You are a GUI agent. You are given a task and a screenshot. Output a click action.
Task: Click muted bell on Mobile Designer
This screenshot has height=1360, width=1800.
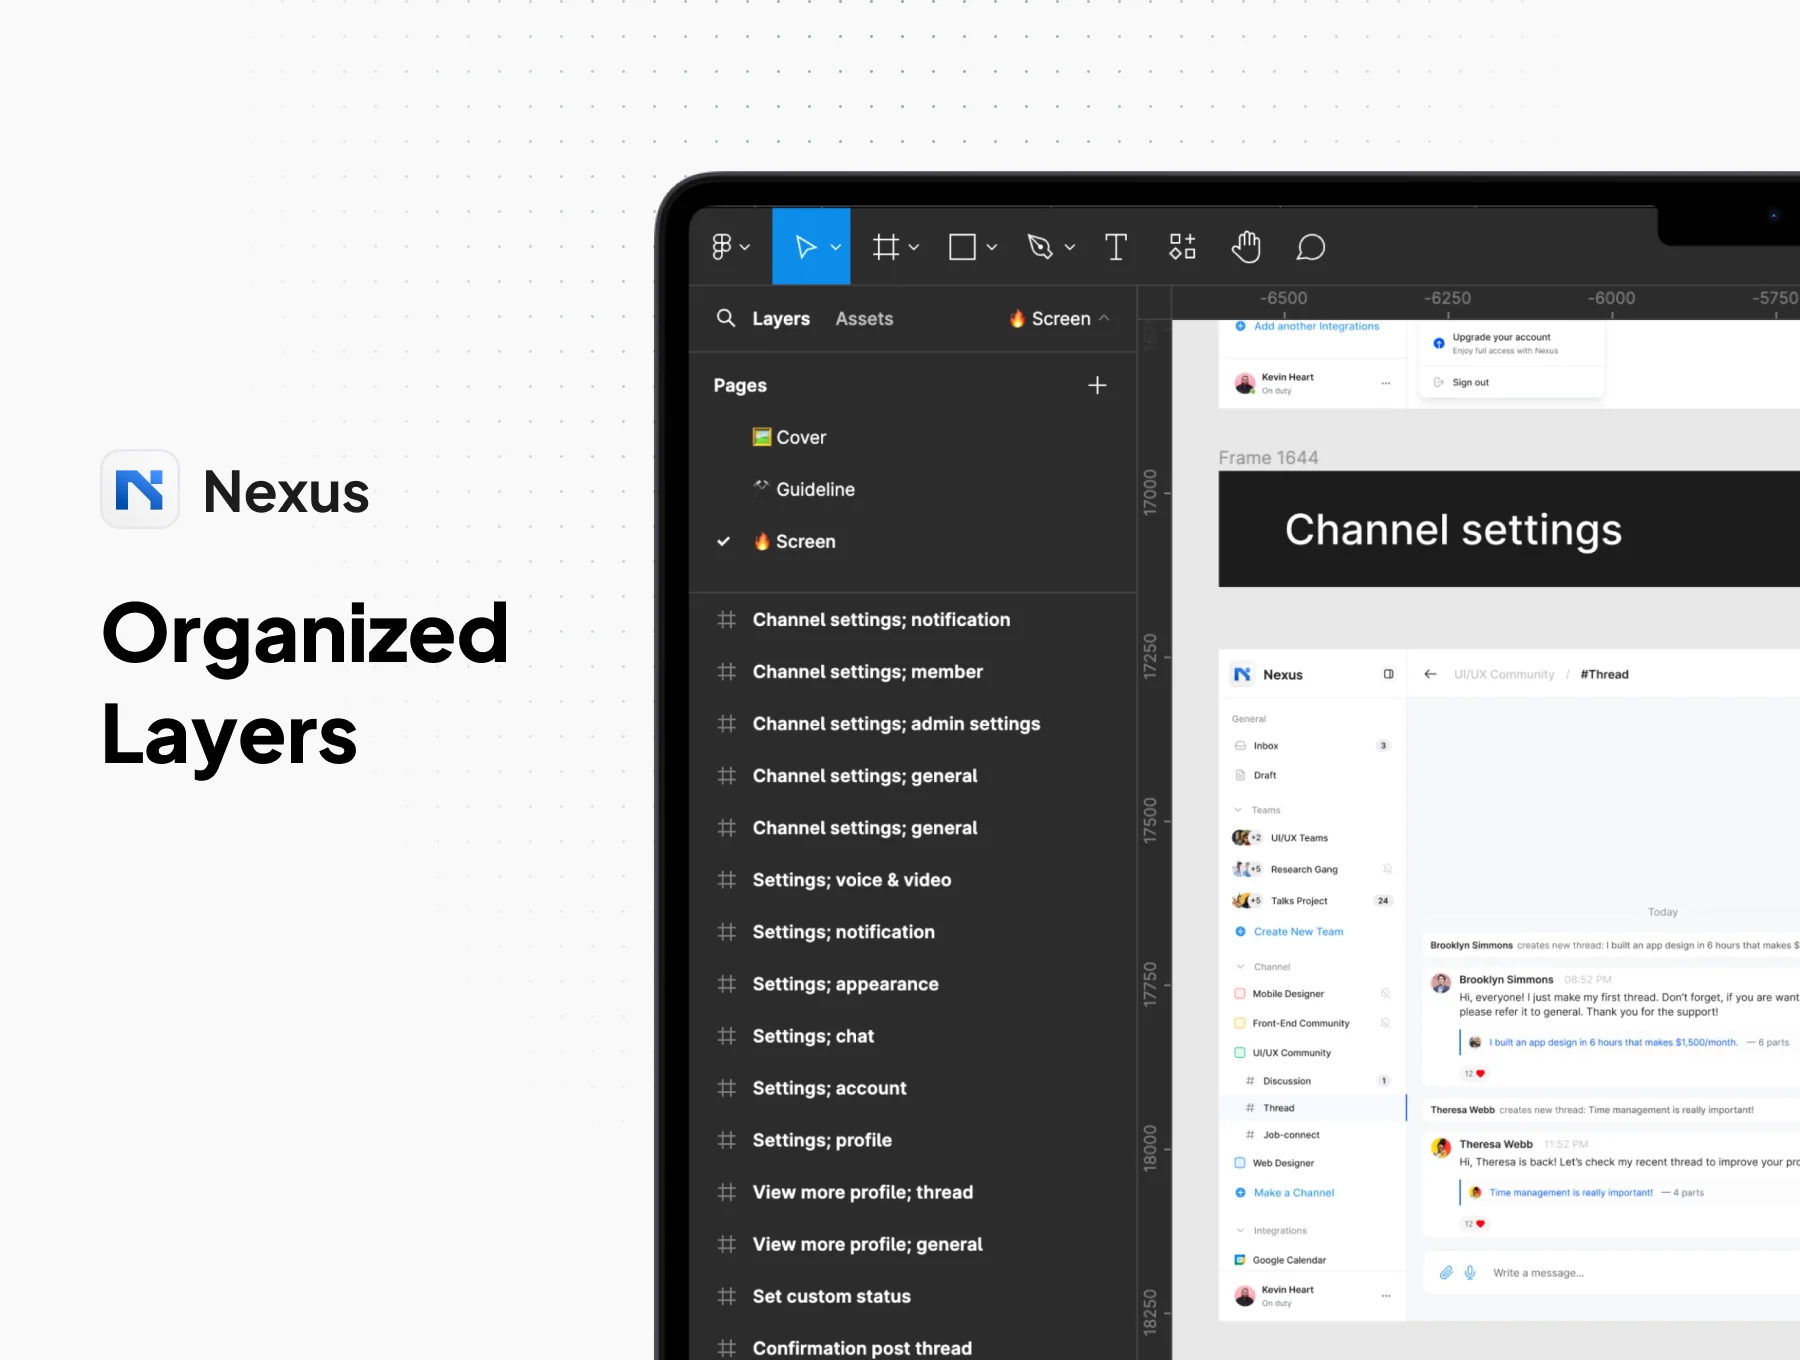point(1385,993)
